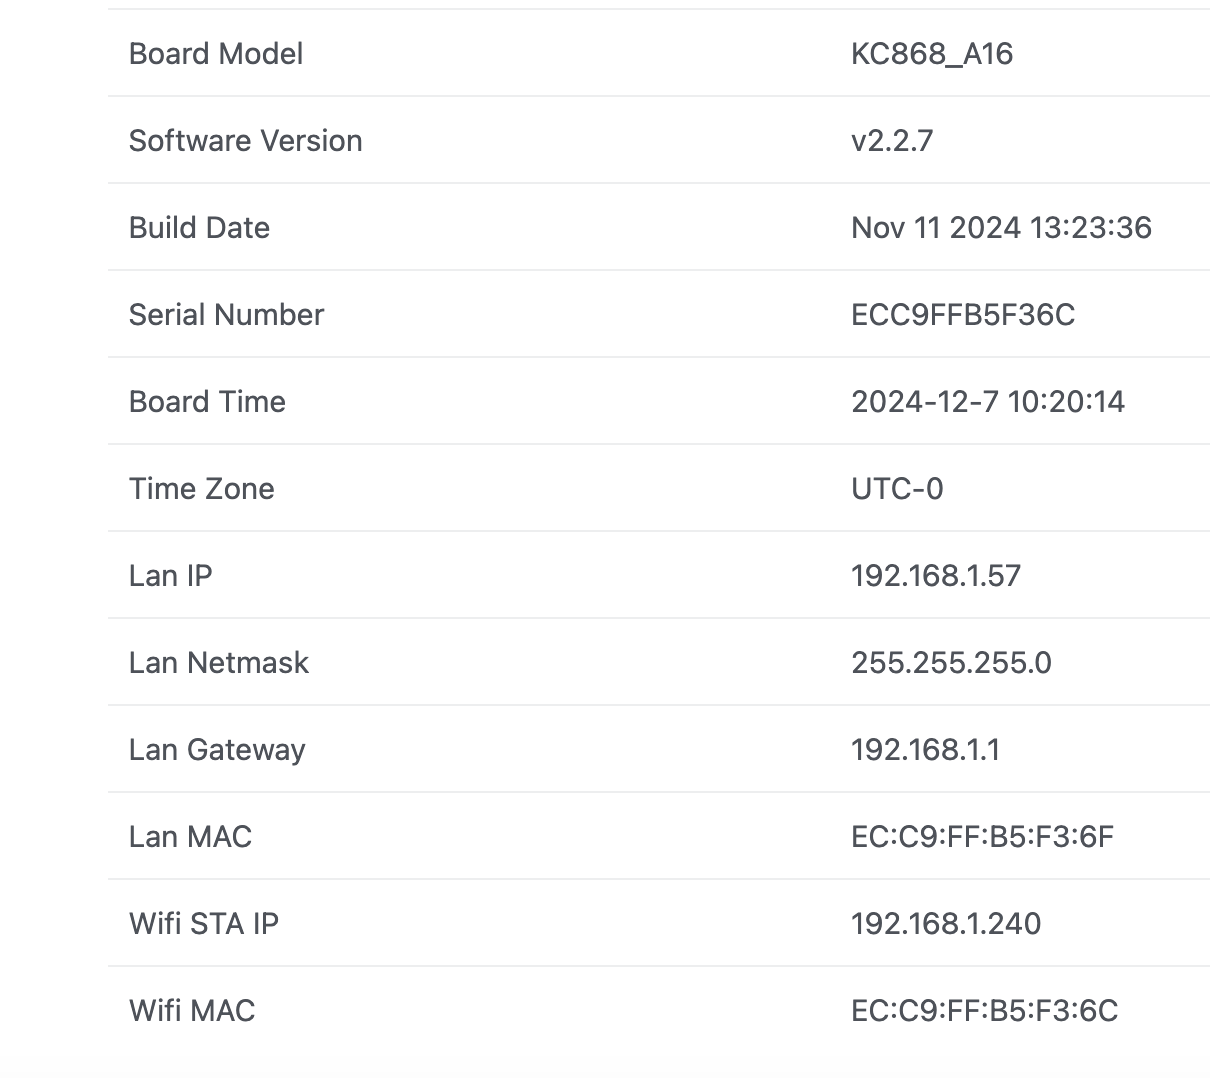
Task: Click the Wifi MAC address ending in 6C
Action: 984,1011
